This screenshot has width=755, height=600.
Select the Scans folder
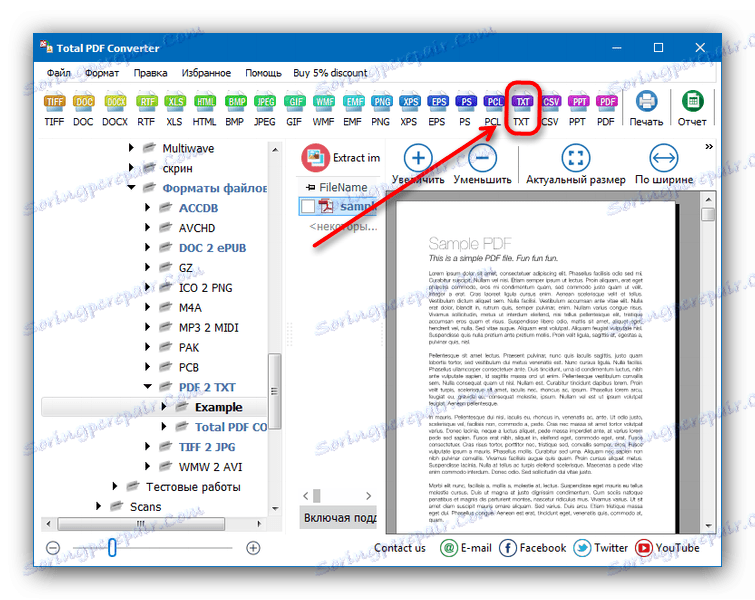click(145, 506)
